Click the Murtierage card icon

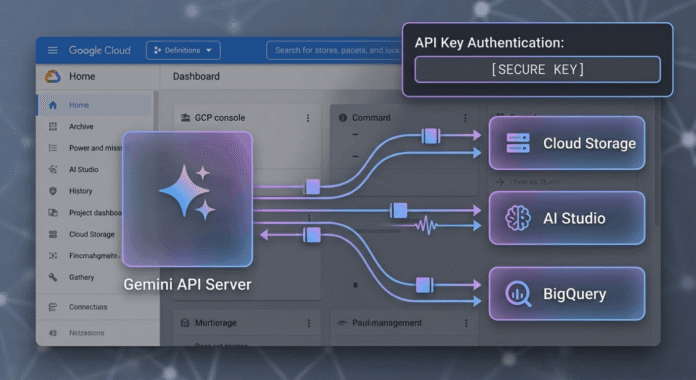(185, 323)
